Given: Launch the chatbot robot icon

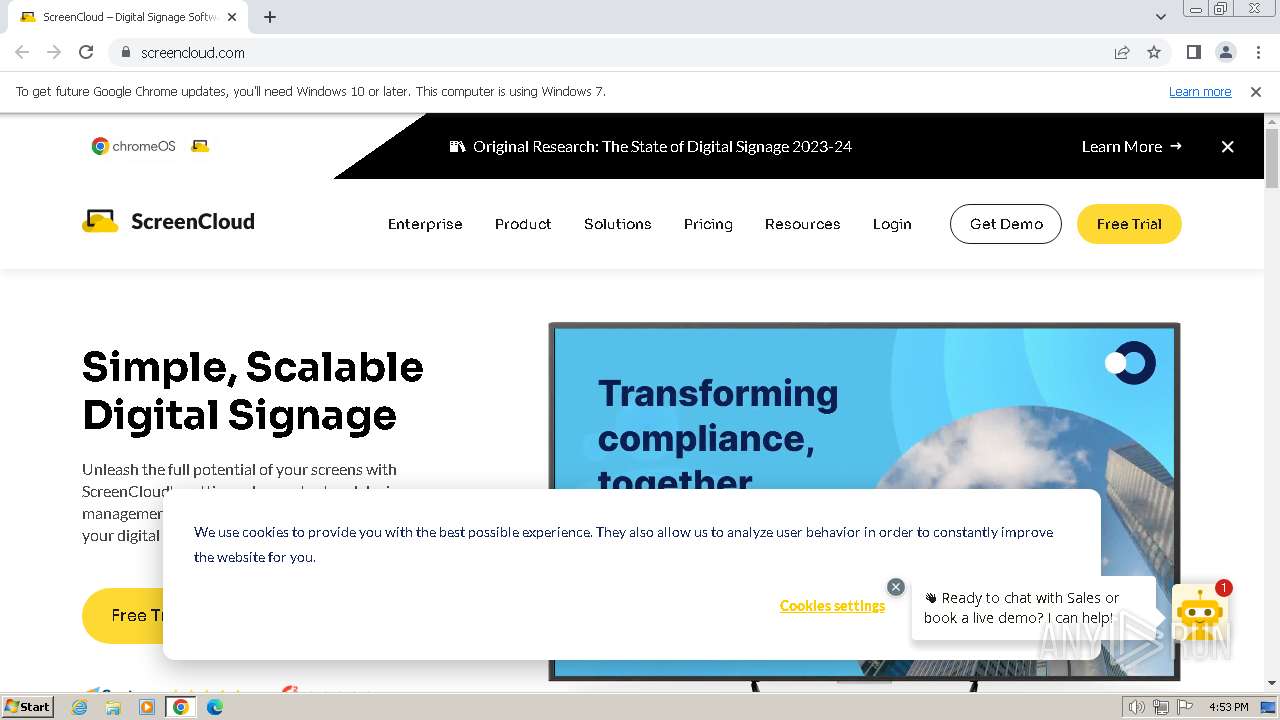Looking at the screenshot, I should 1199,613.
